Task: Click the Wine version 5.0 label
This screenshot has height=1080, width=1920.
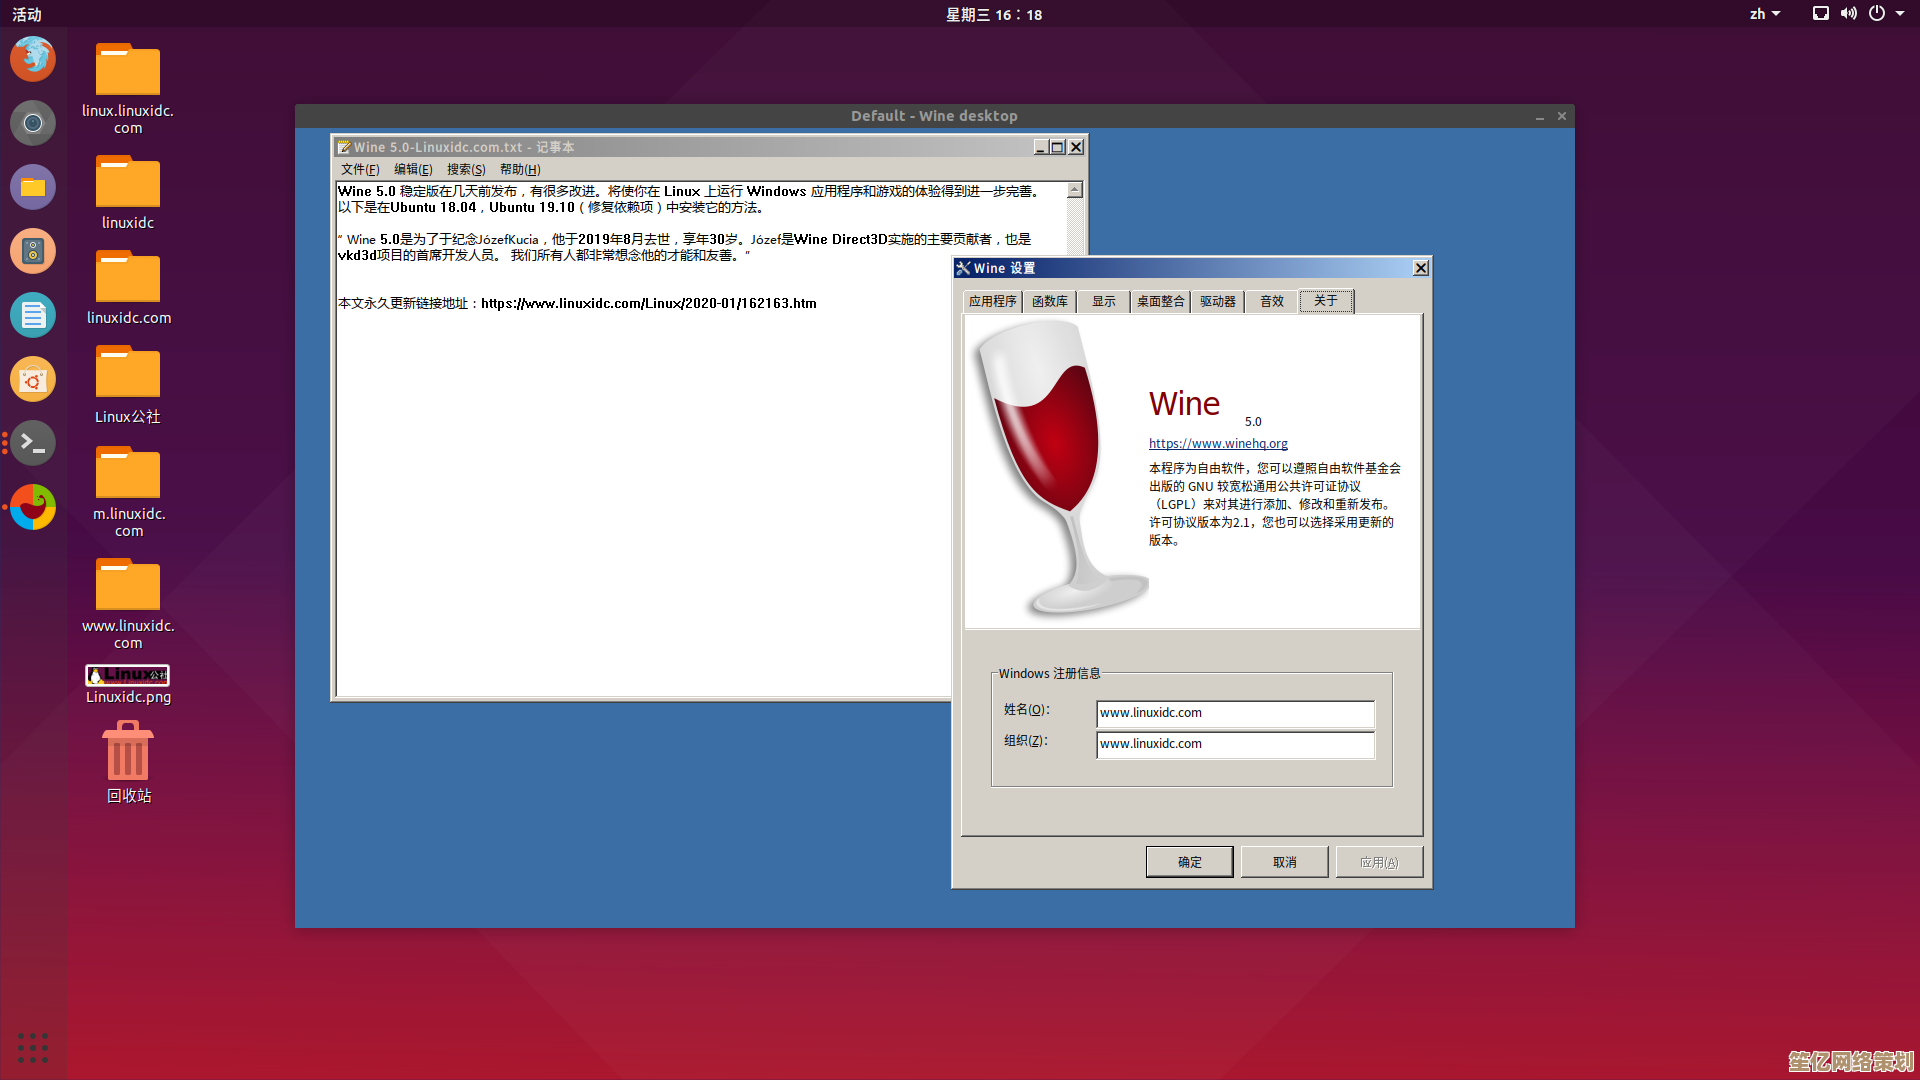Action: point(1253,422)
